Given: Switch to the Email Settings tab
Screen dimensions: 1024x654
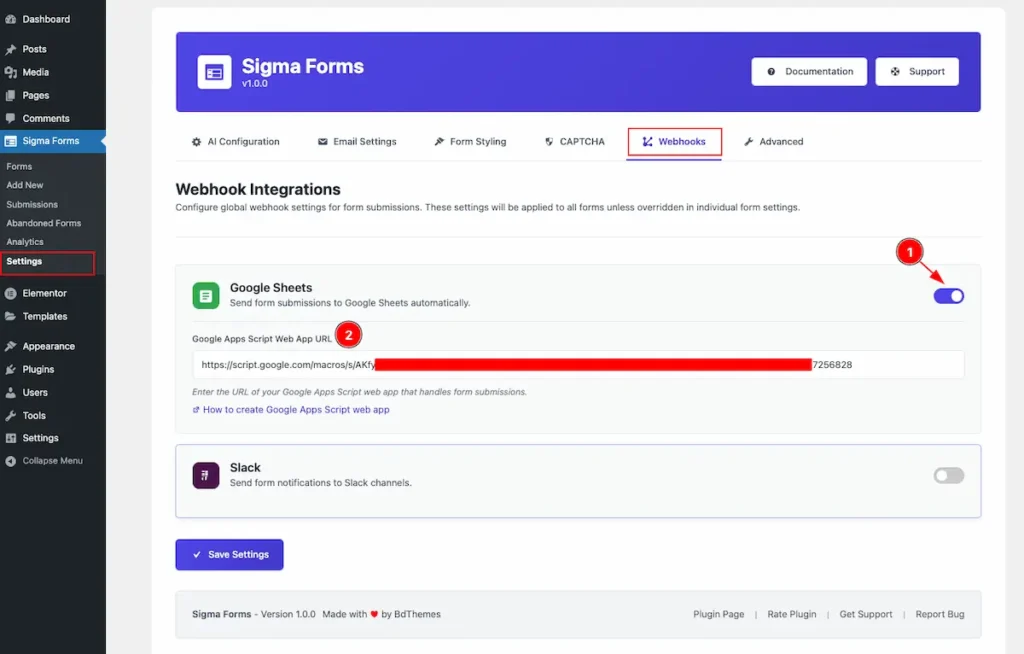Looking at the screenshot, I should click(357, 142).
